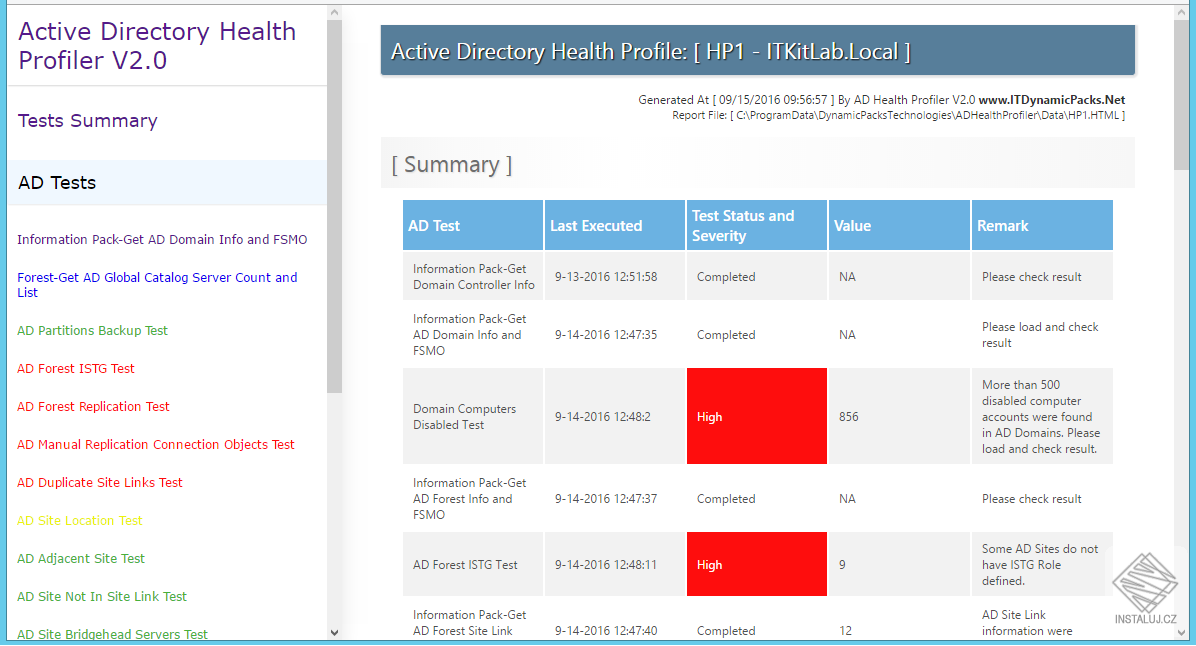Open AD Site Location Test link

pos(79,521)
